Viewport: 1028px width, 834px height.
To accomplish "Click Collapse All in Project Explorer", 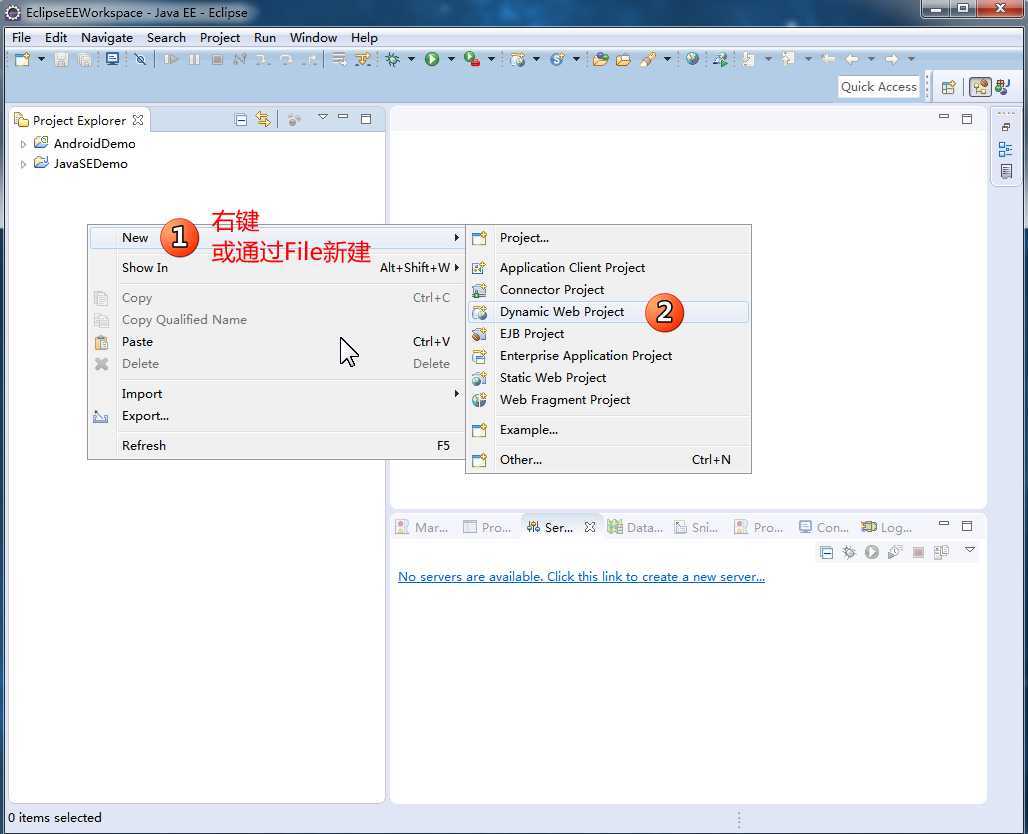I will point(241,119).
